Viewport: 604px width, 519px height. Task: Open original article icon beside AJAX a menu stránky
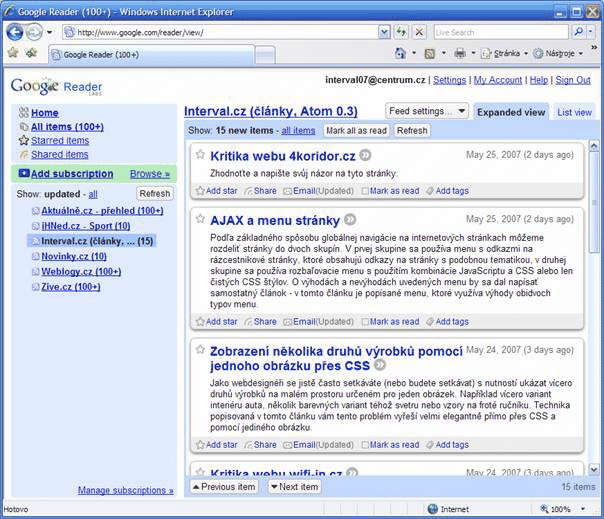tap(350, 220)
